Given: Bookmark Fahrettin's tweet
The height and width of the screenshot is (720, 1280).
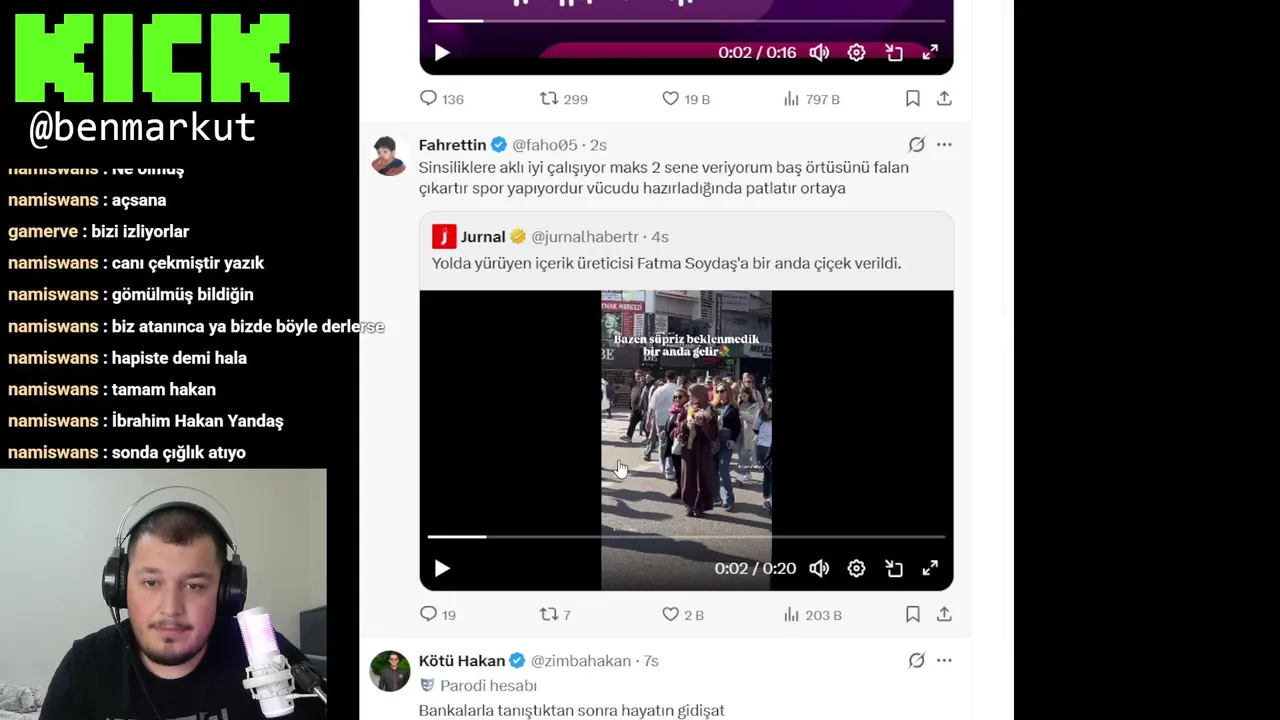Looking at the screenshot, I should [913, 615].
